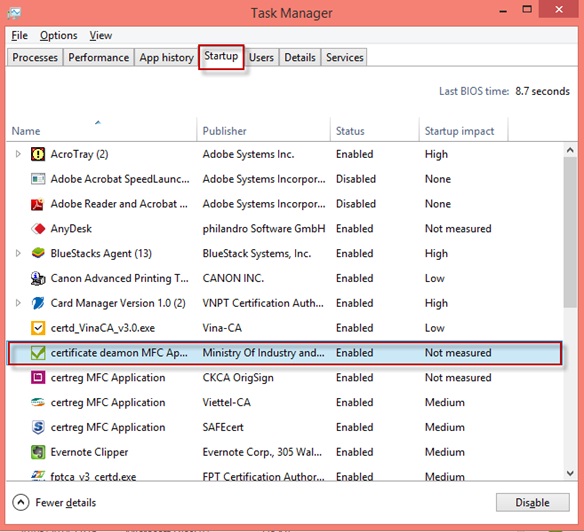Click the Evernote Clipper elephant icon
This screenshot has width=584, height=532.
[x=38, y=452]
